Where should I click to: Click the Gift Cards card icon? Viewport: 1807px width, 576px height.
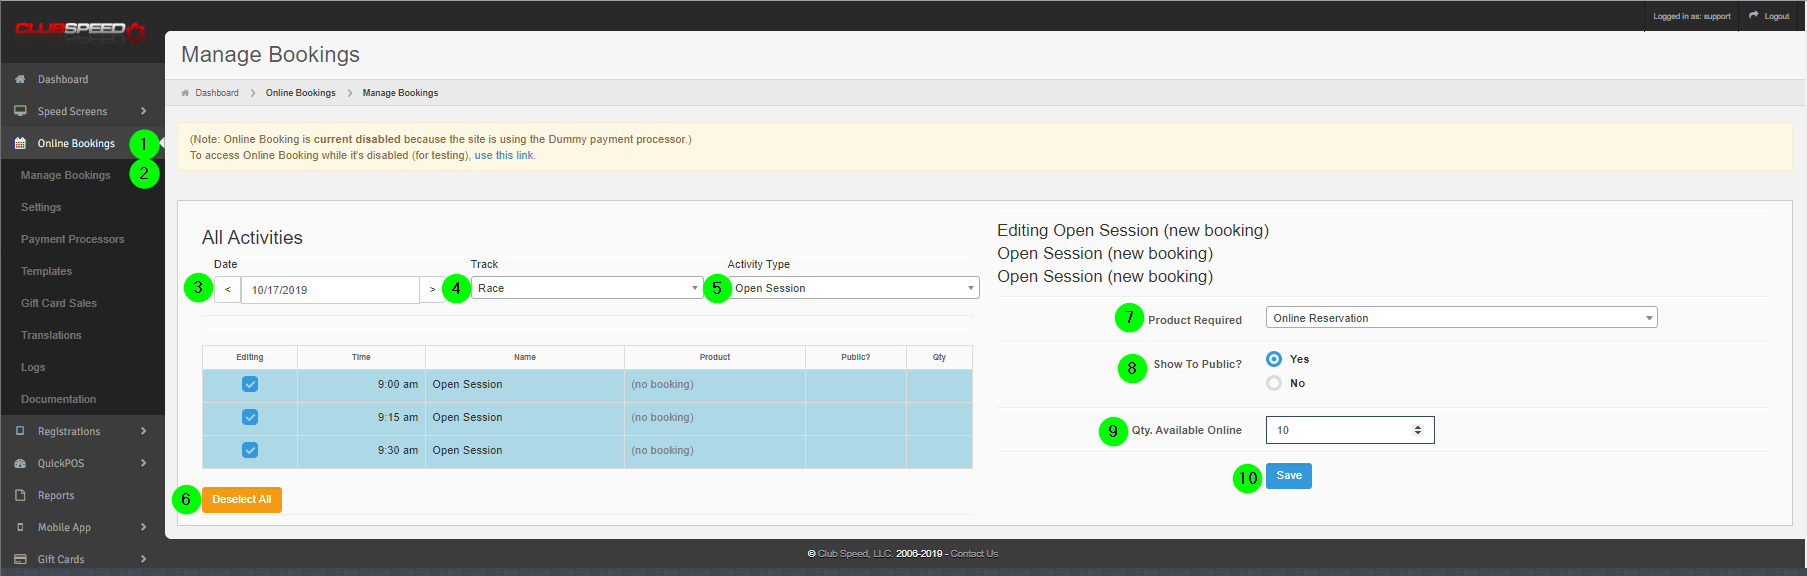tap(20, 559)
